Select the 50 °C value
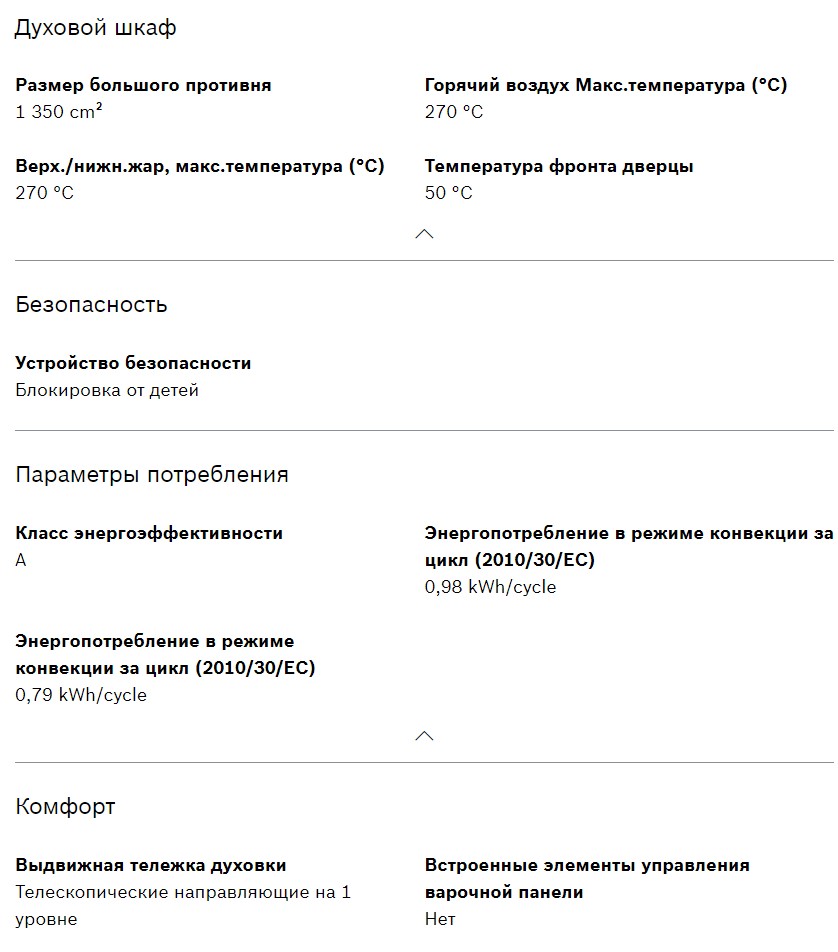This screenshot has width=838, height=952. (448, 193)
